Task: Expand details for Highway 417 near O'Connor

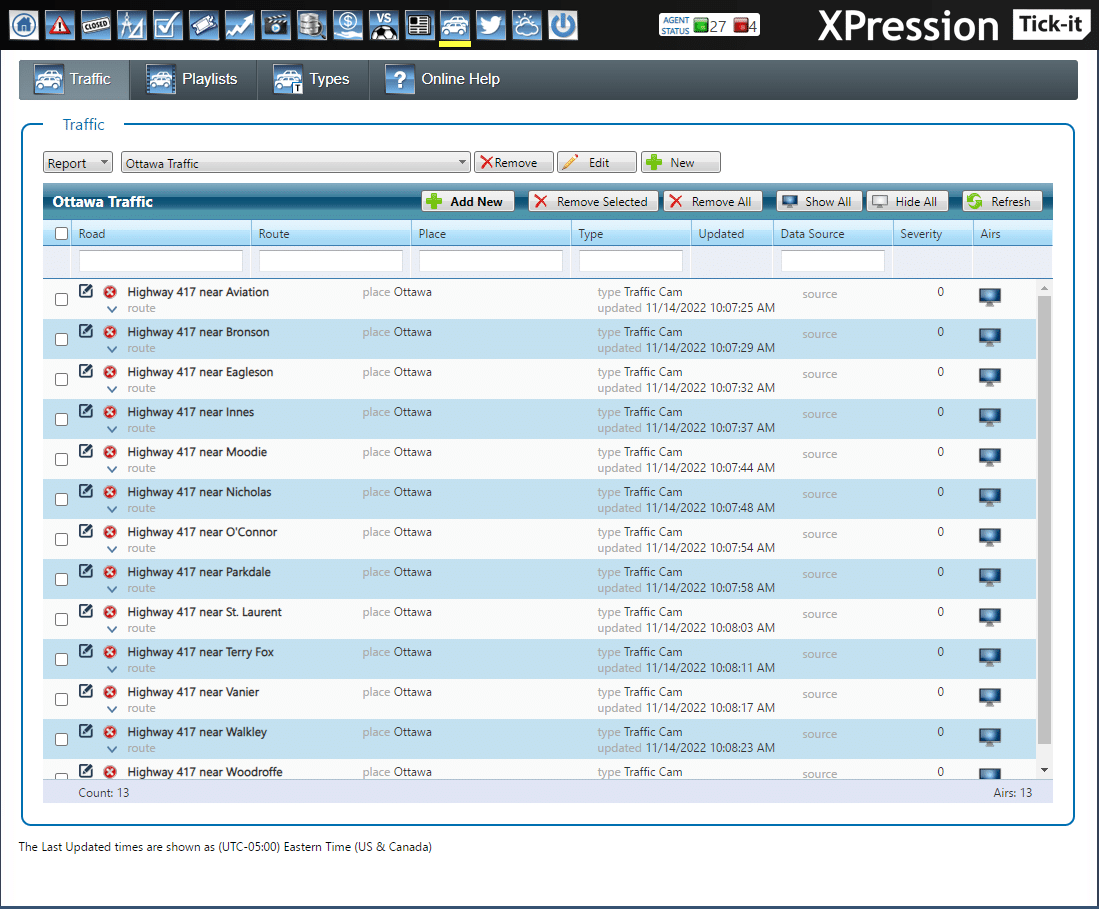Action: click(112, 549)
